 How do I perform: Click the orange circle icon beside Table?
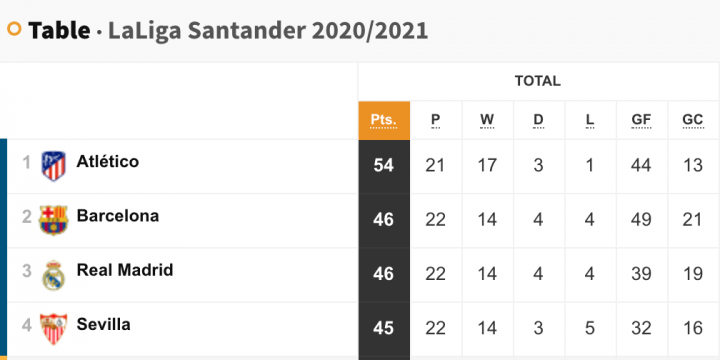[14, 29]
